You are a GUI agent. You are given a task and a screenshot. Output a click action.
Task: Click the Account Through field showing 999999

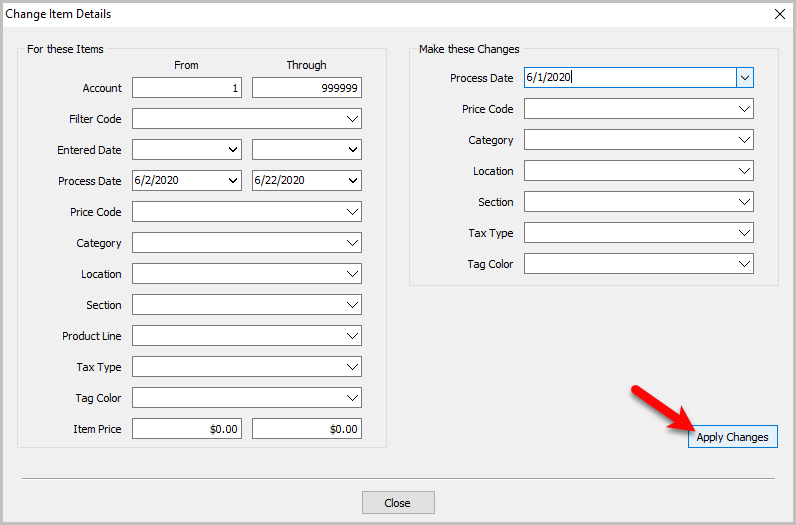click(307, 88)
